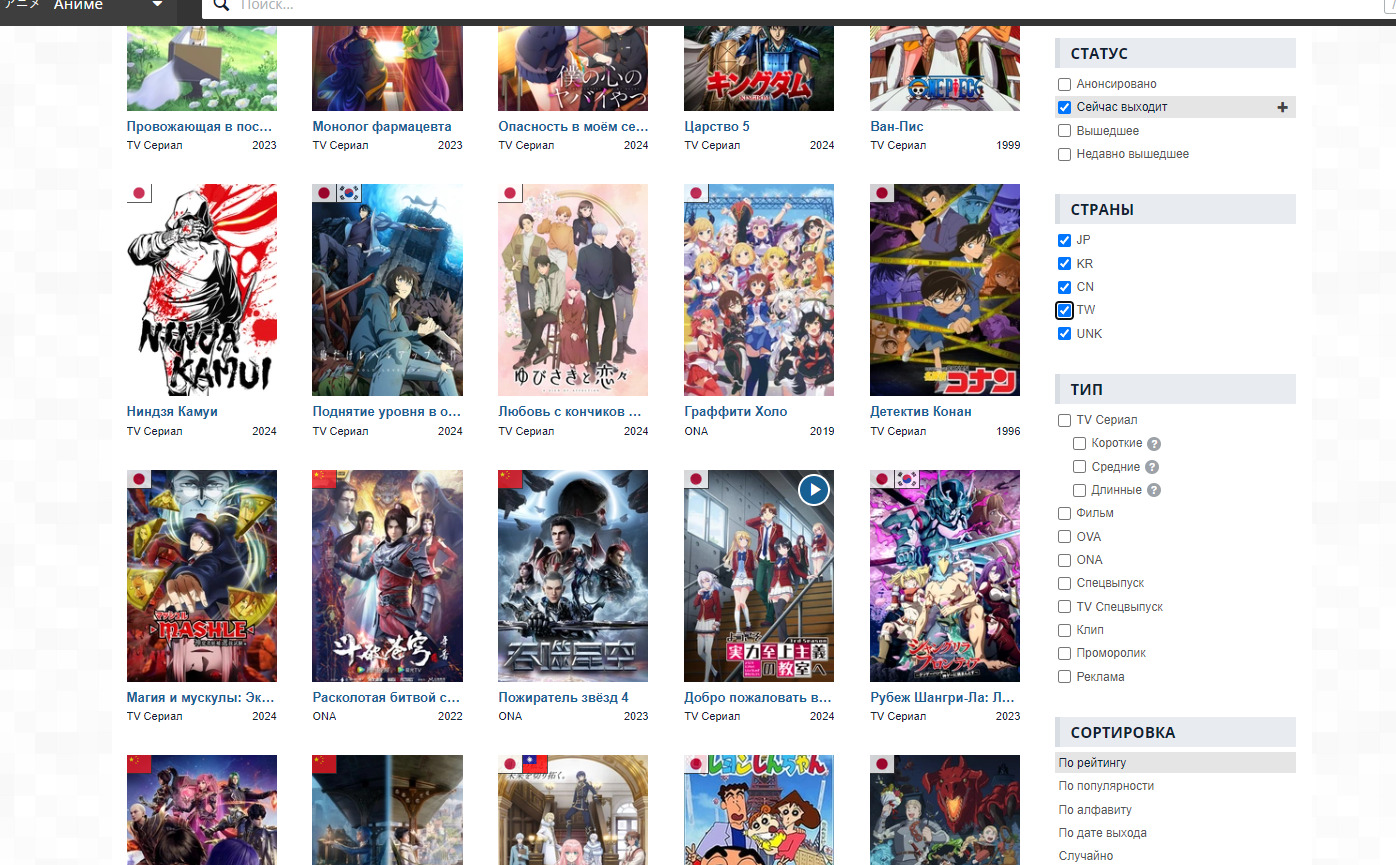The width and height of the screenshot is (1396, 865).
Task: Click the help icon next to Короткие
Action: (x=1154, y=444)
